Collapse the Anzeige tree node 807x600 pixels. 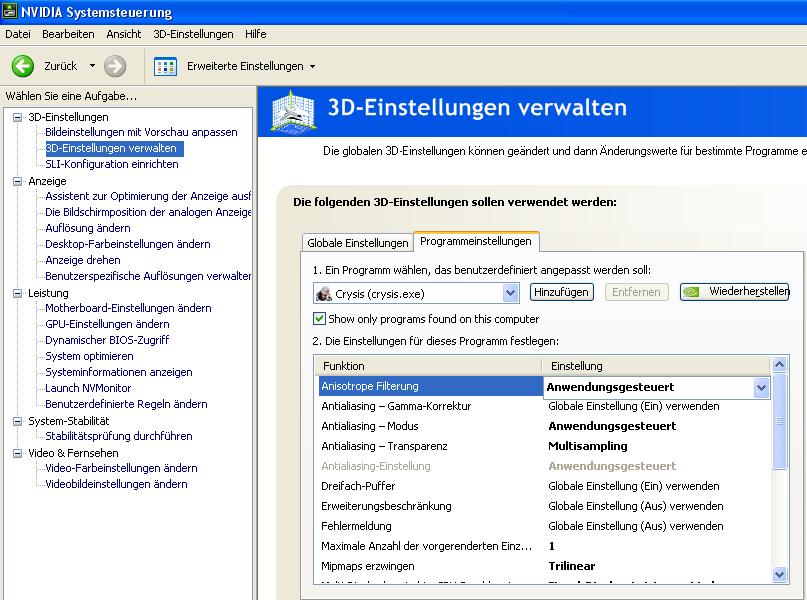(x=17, y=181)
